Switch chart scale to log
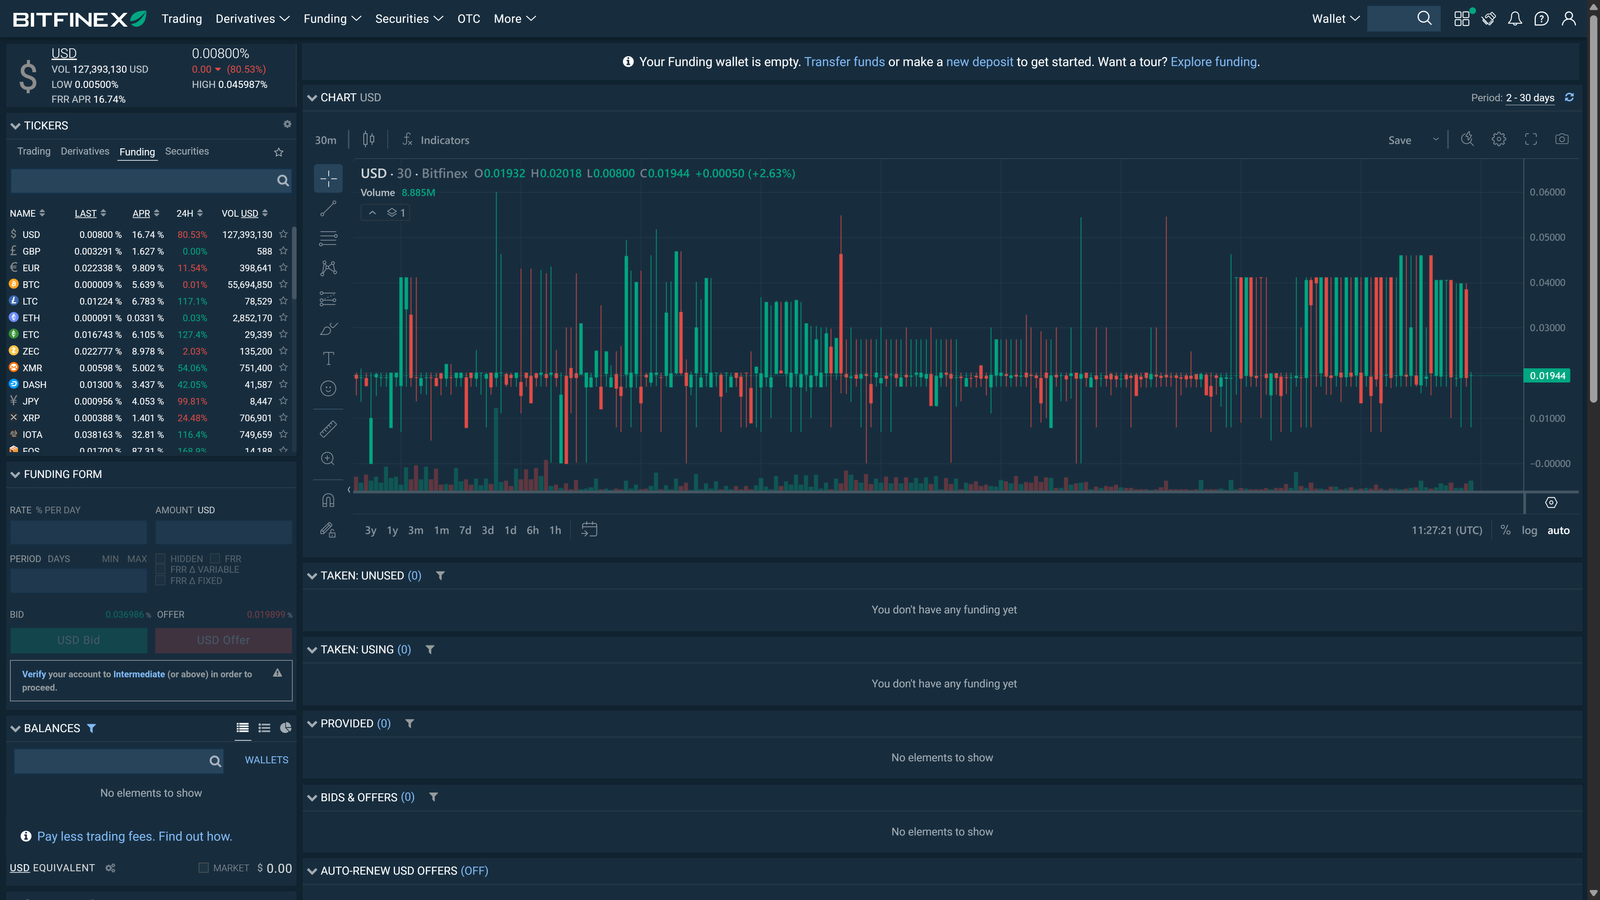This screenshot has height=900, width=1600. tap(1529, 530)
